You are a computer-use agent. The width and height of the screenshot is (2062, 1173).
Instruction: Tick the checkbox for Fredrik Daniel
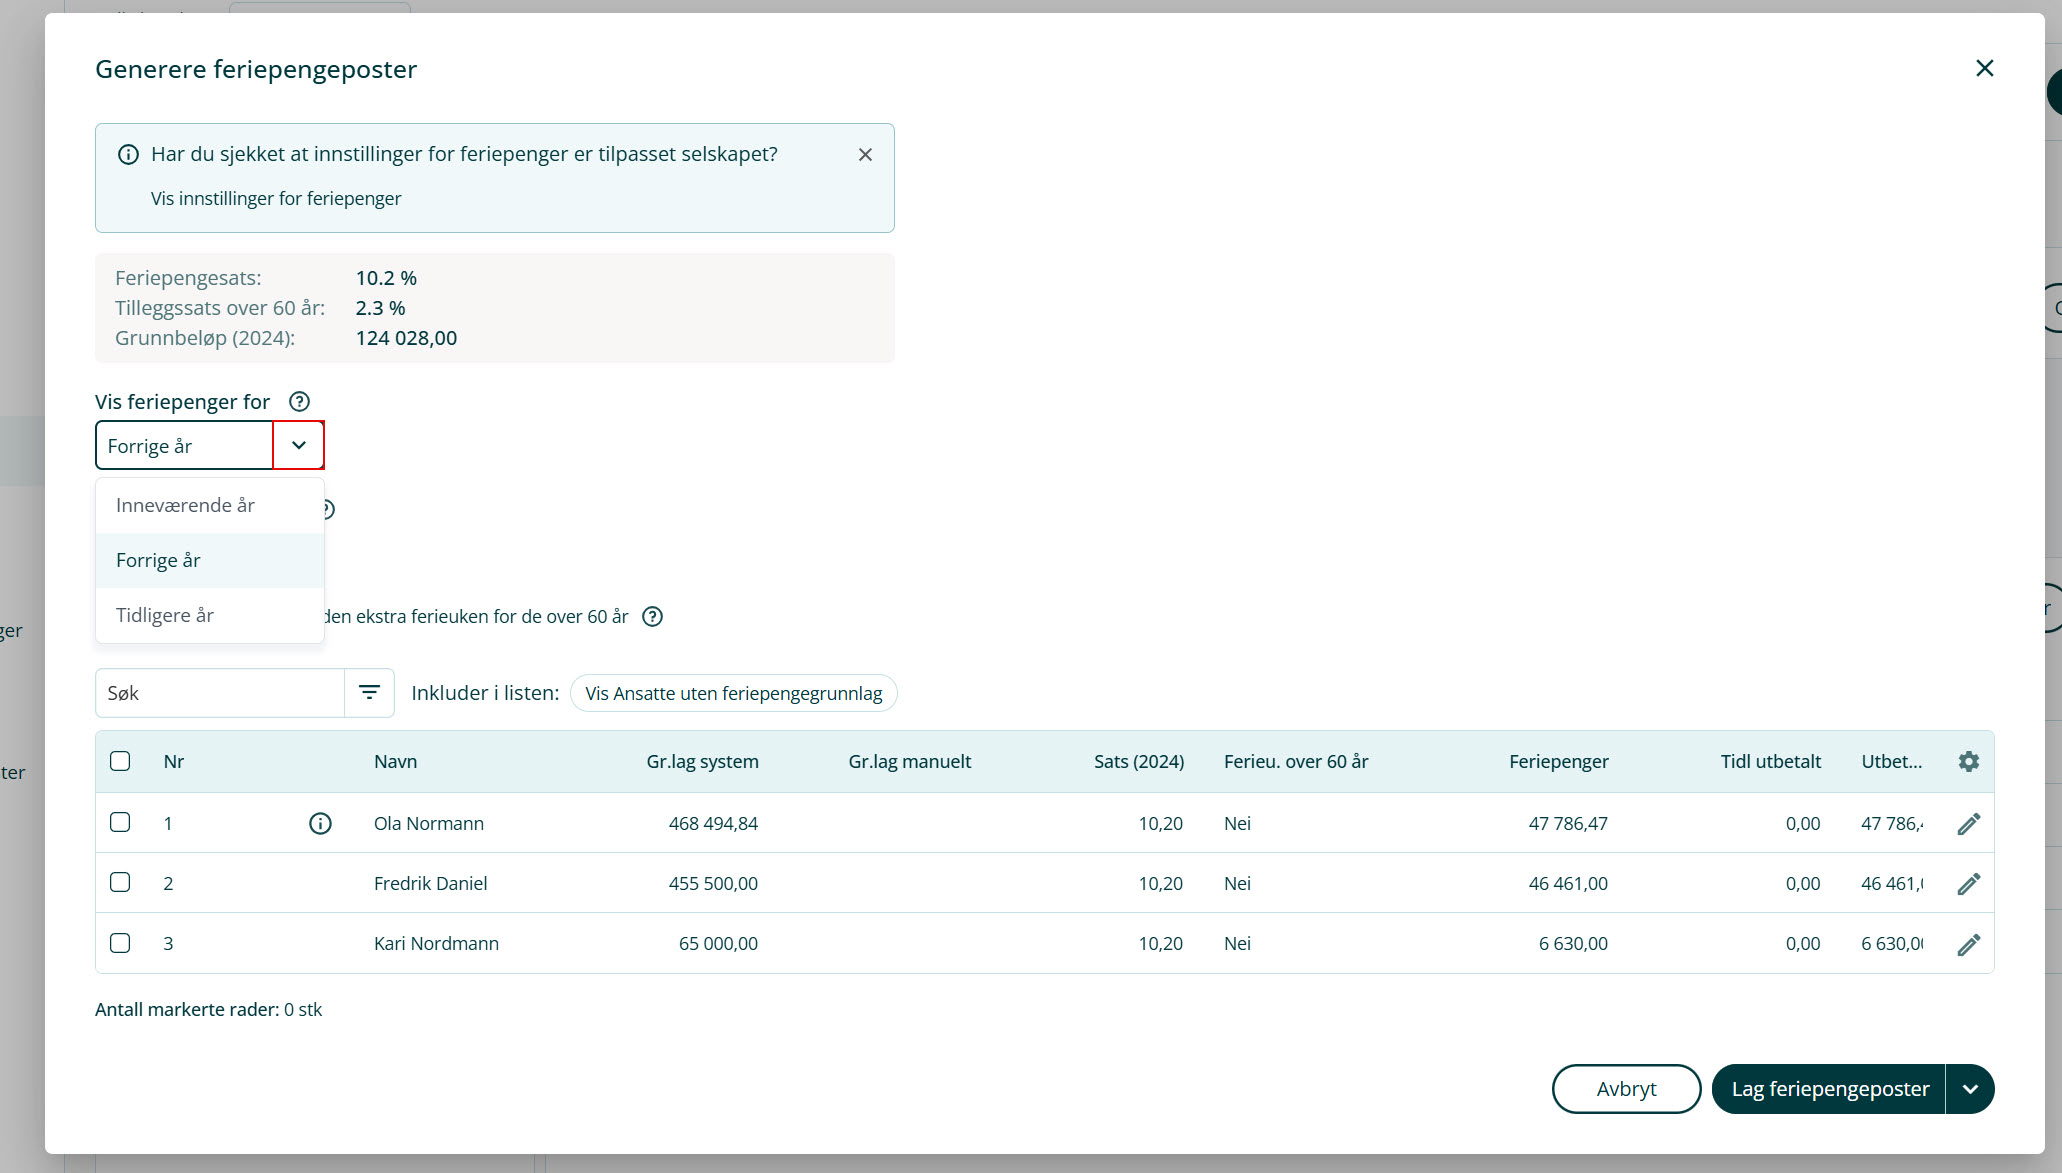(x=120, y=883)
